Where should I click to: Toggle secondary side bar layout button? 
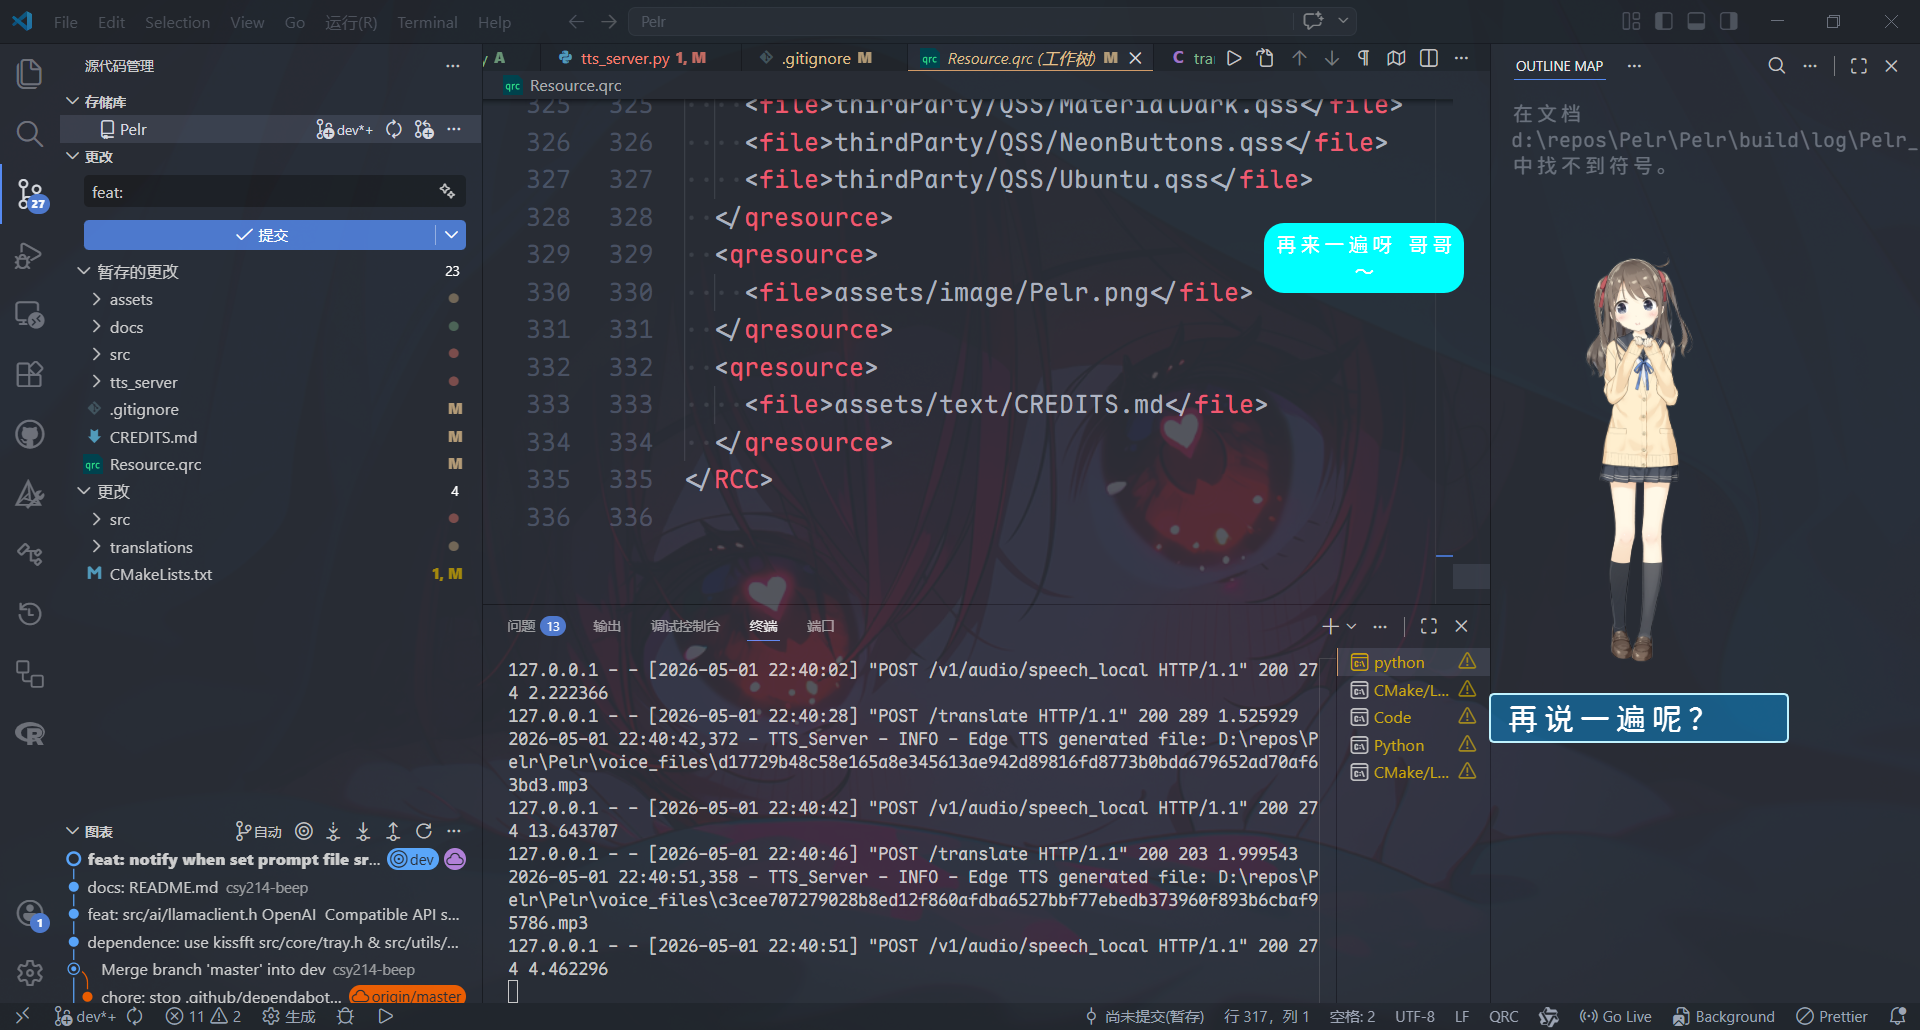[1729, 21]
